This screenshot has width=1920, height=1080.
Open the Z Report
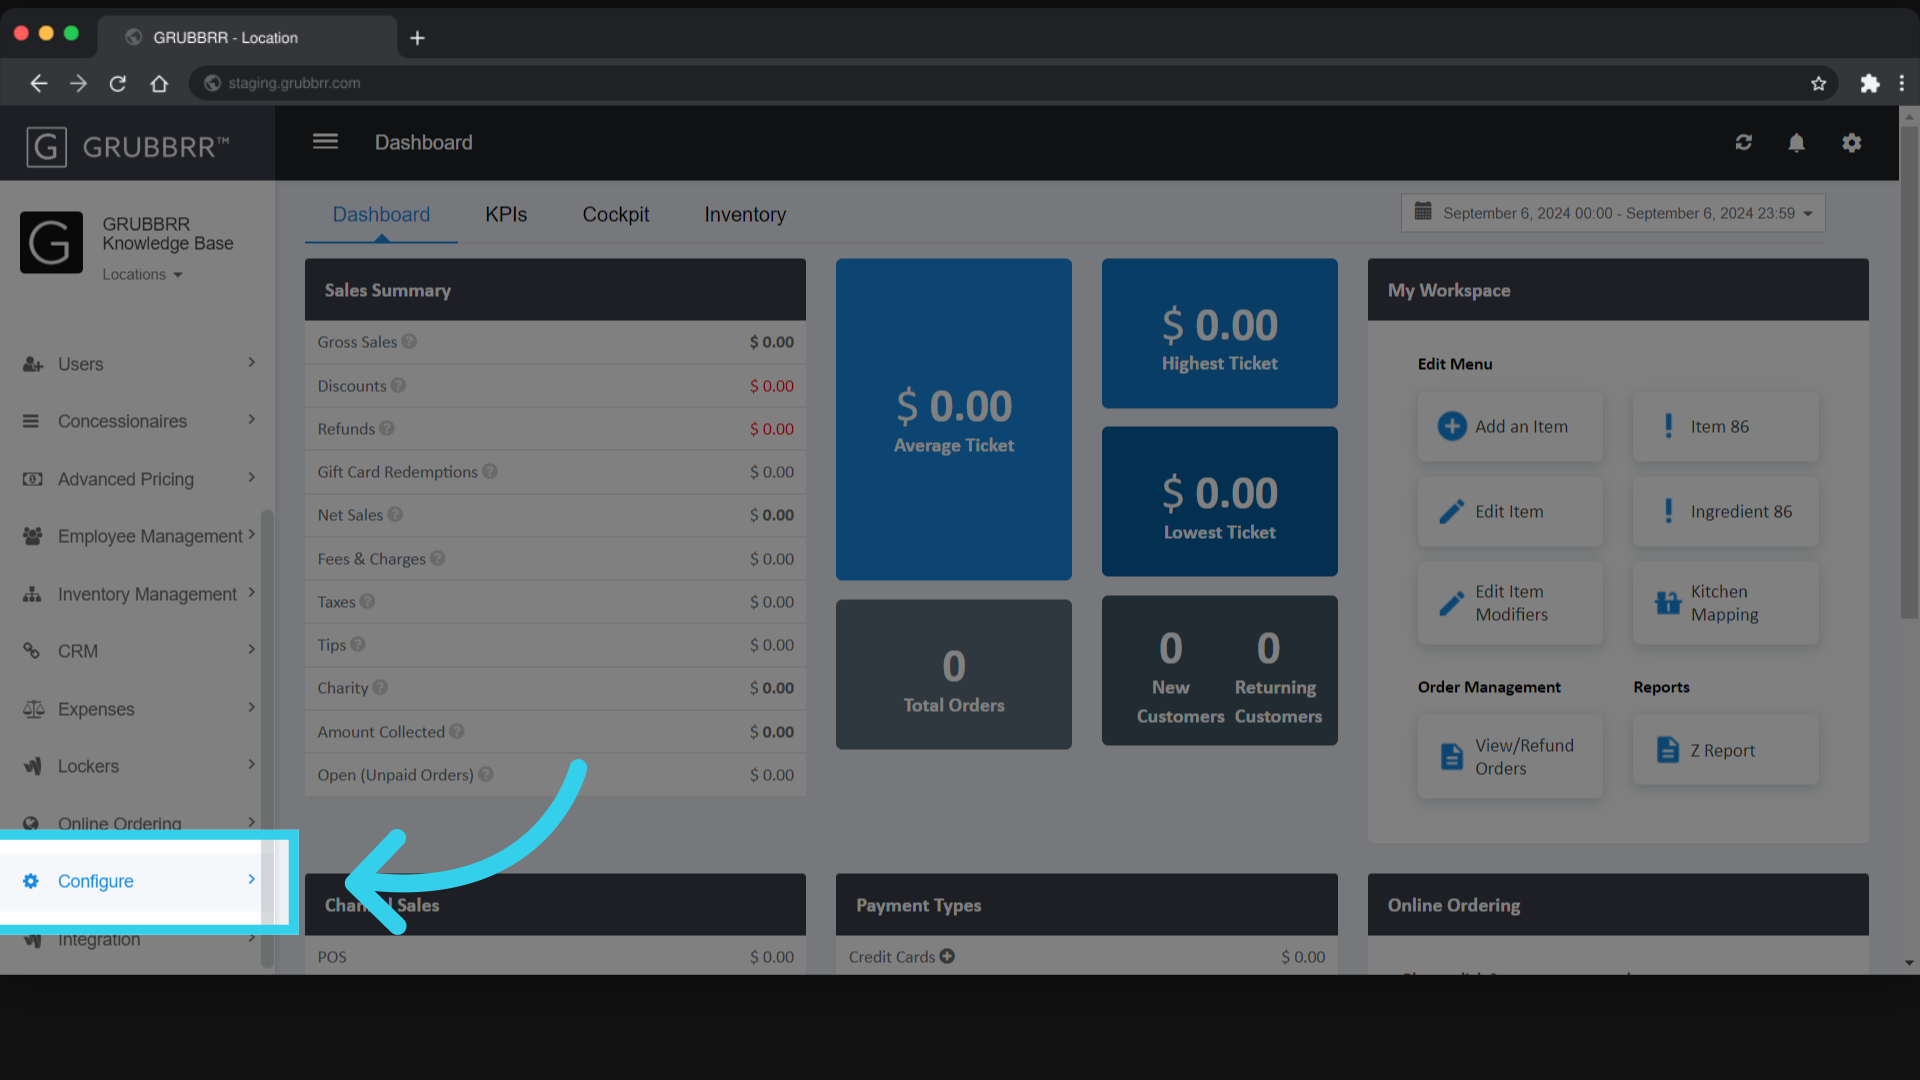(x=1726, y=750)
